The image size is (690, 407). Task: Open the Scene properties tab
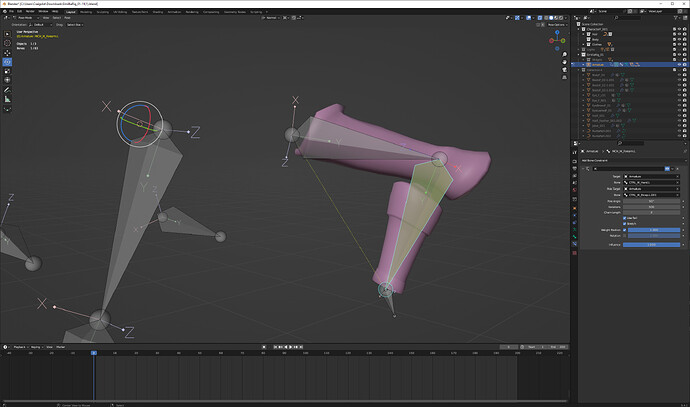574,183
